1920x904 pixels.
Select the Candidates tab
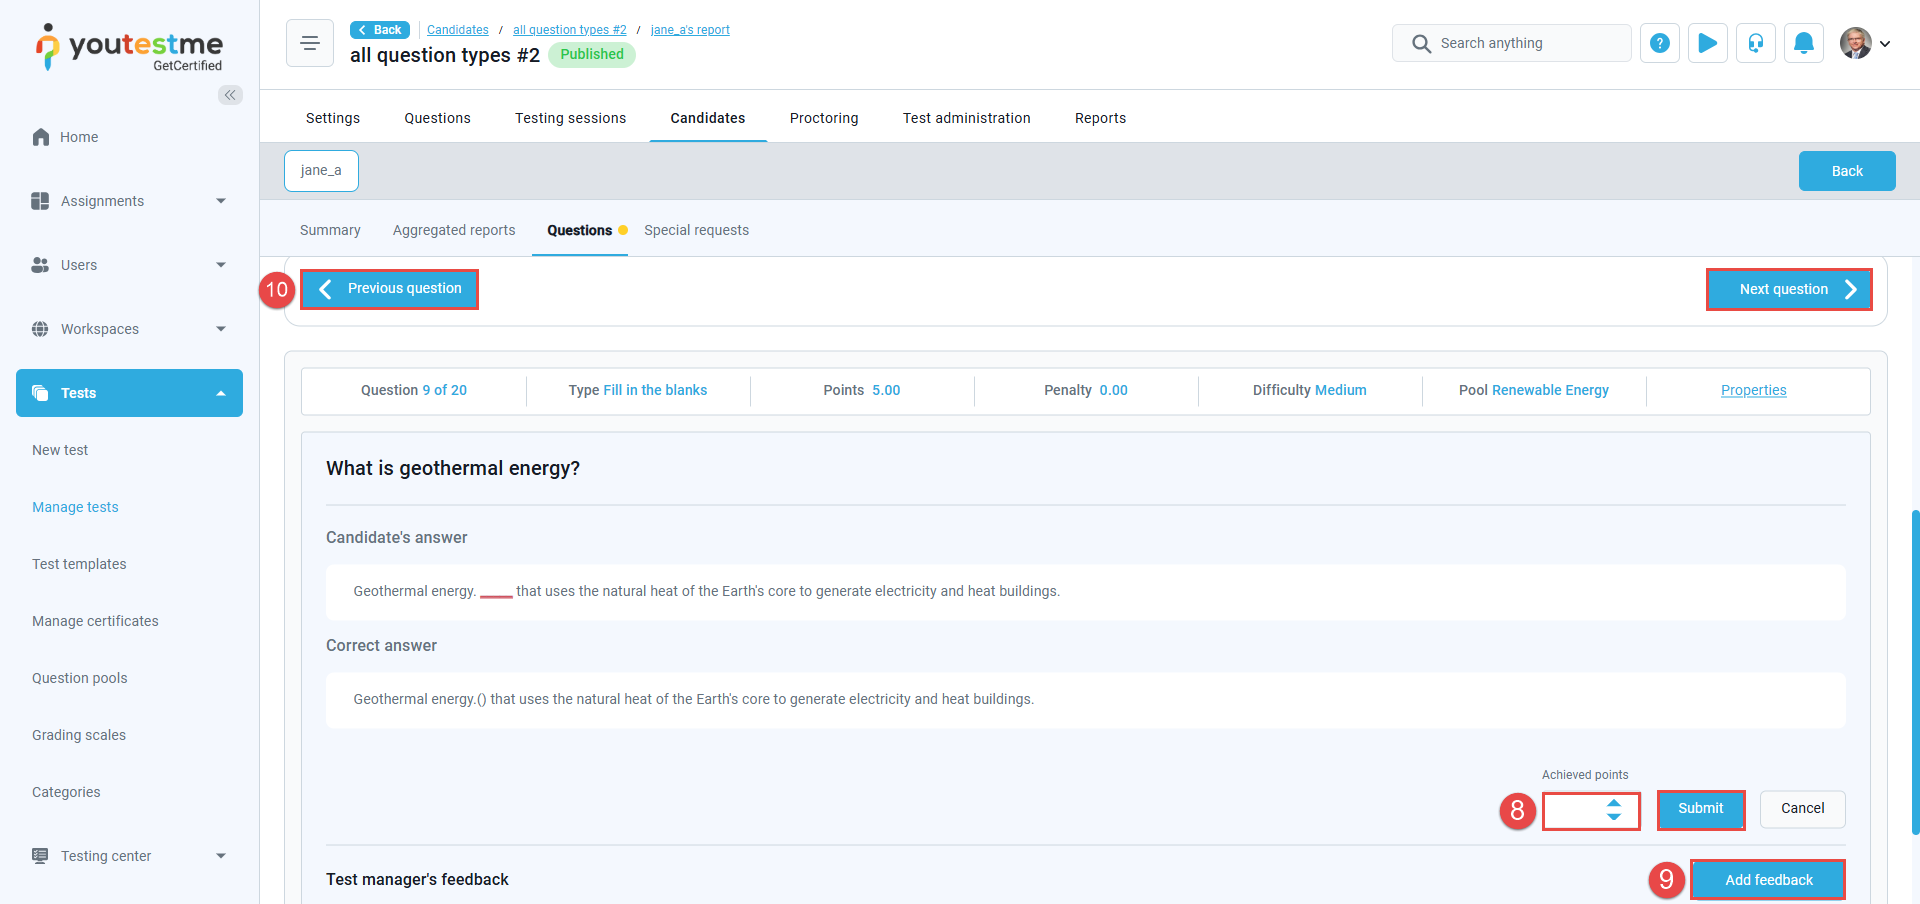708,118
